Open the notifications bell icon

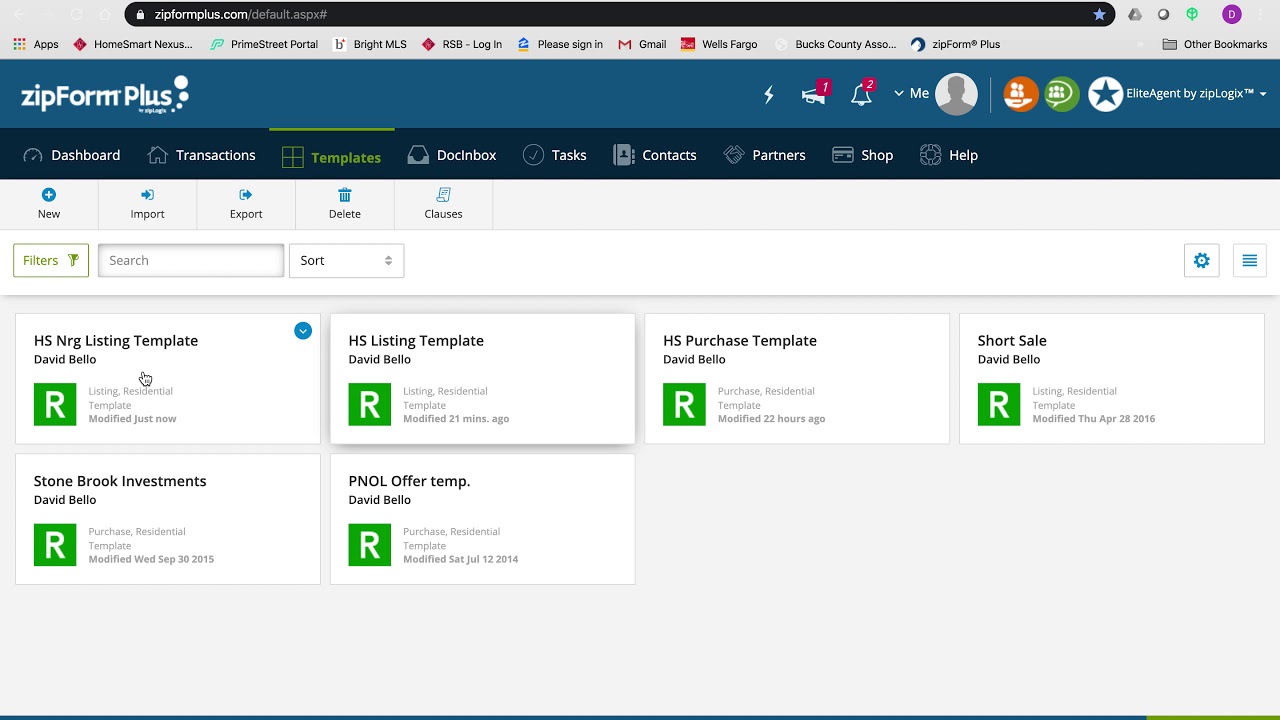click(x=861, y=95)
